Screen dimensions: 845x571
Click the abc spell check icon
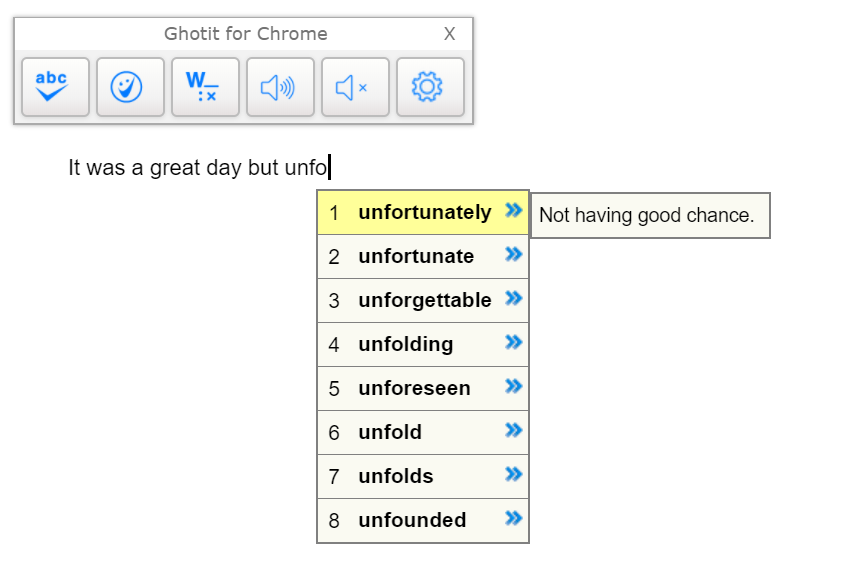[55, 88]
